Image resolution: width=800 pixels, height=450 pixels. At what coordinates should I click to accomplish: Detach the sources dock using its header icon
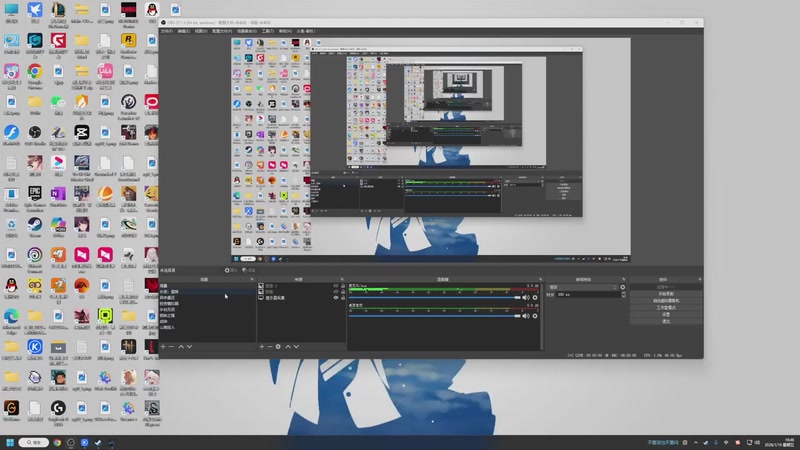pos(342,280)
